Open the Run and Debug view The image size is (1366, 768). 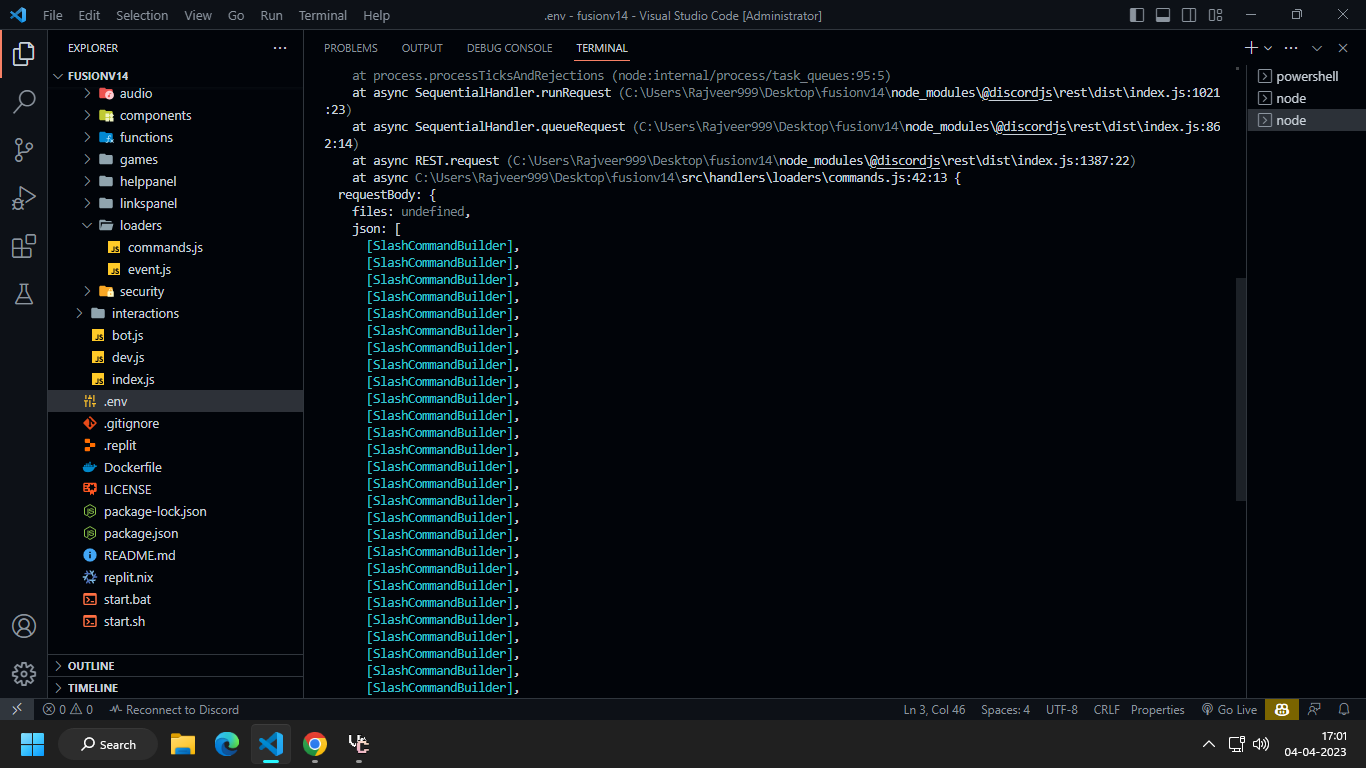pos(24,198)
